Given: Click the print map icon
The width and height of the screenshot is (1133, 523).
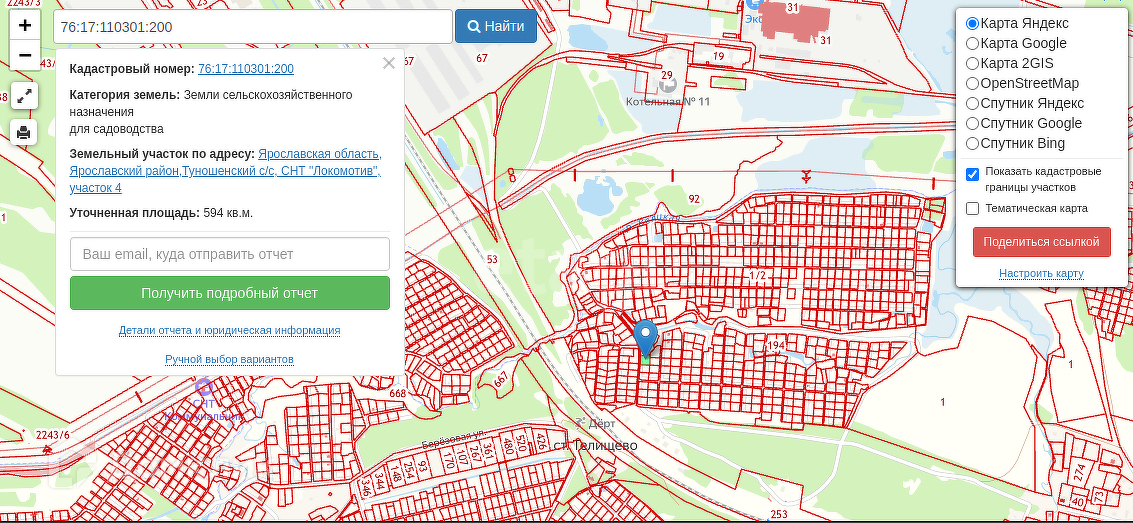Looking at the screenshot, I should [25, 132].
